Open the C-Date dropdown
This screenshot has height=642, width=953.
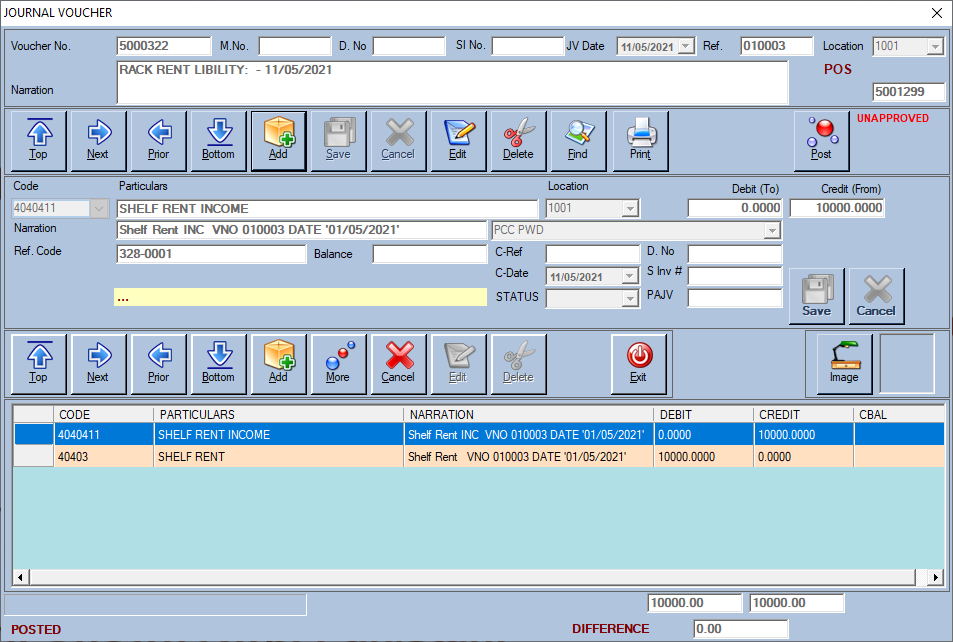click(x=630, y=277)
